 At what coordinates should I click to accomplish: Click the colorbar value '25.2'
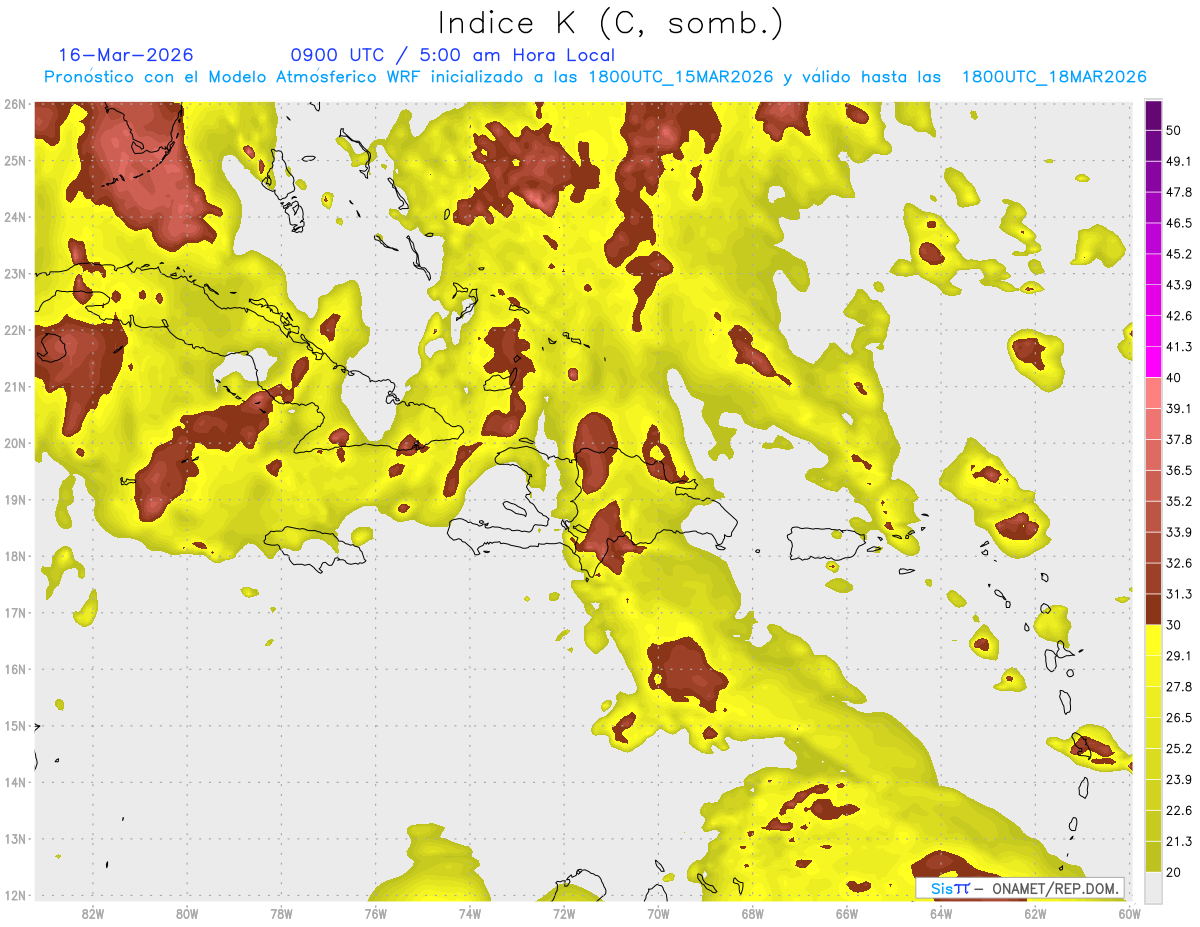pos(1180,748)
